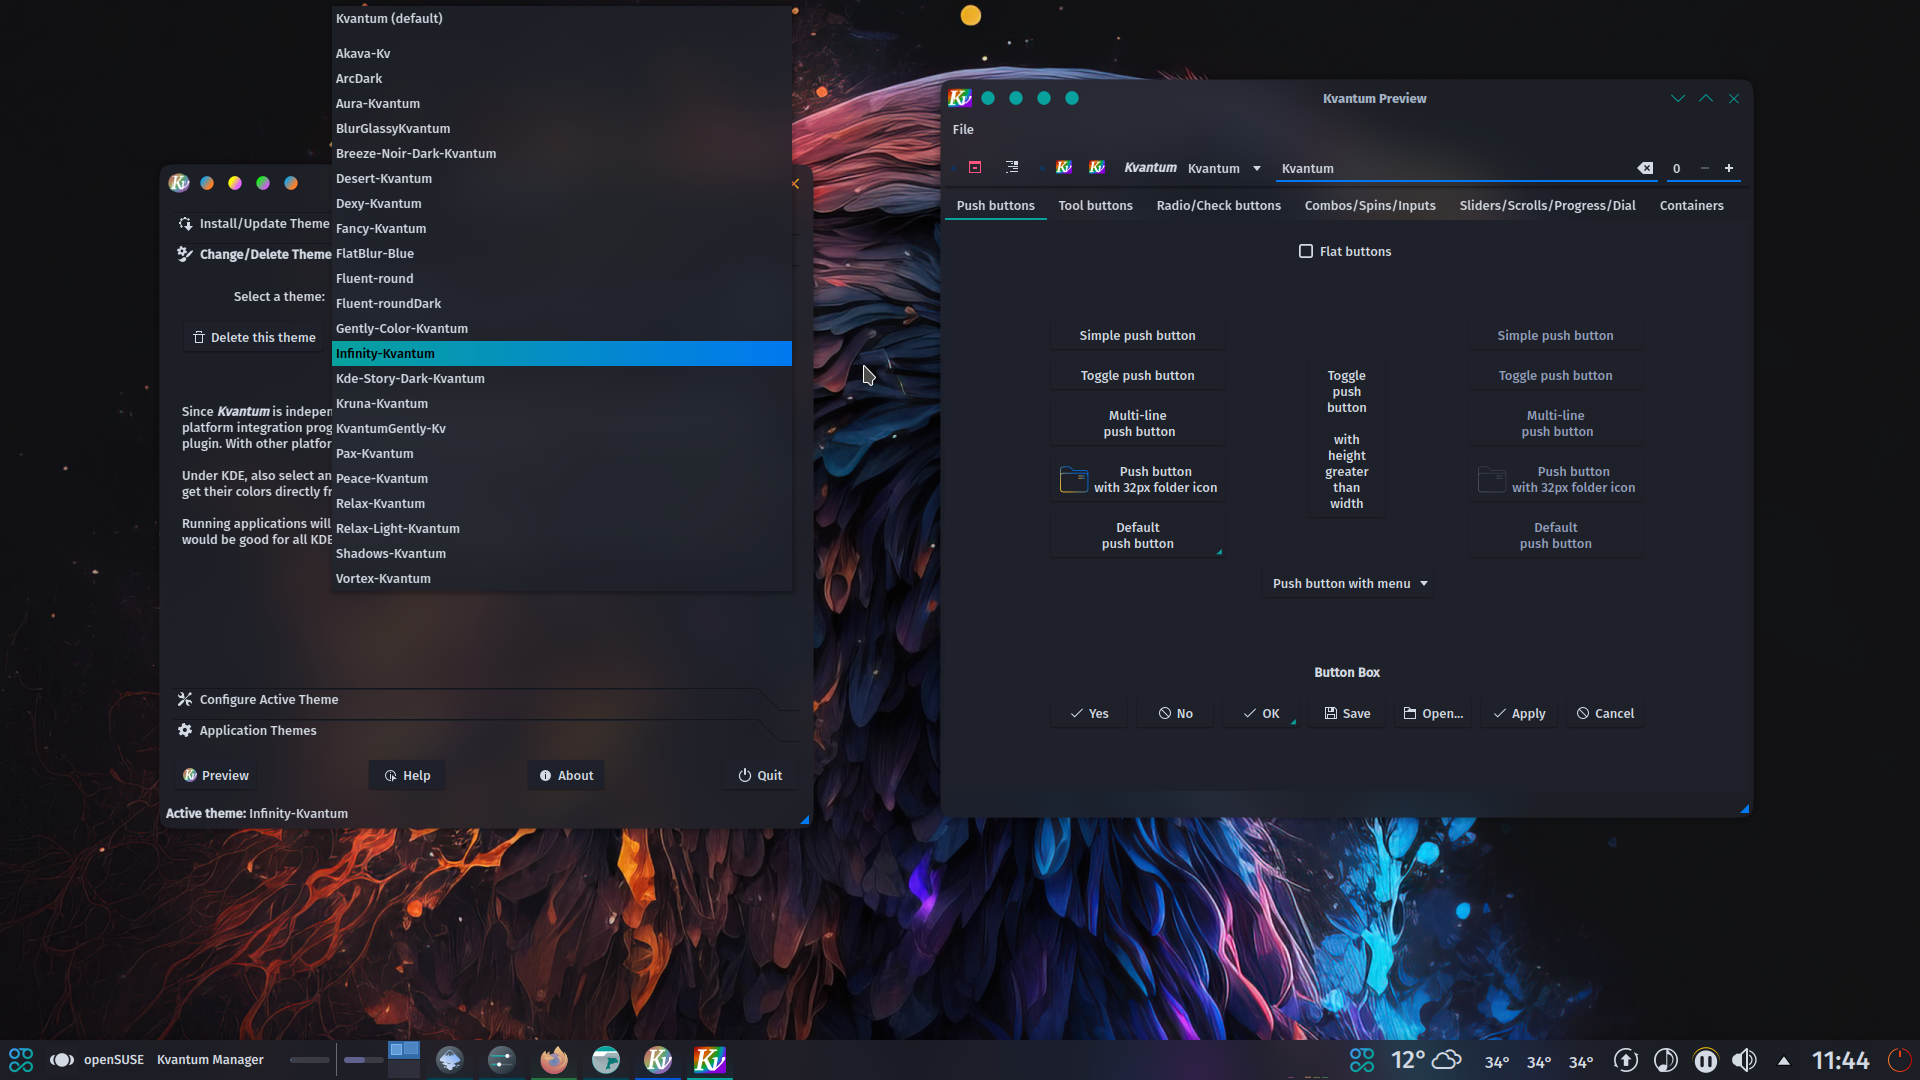The height and width of the screenshot is (1080, 1920).
Task: Click the Yes button in the Button Box
Action: (x=1089, y=713)
